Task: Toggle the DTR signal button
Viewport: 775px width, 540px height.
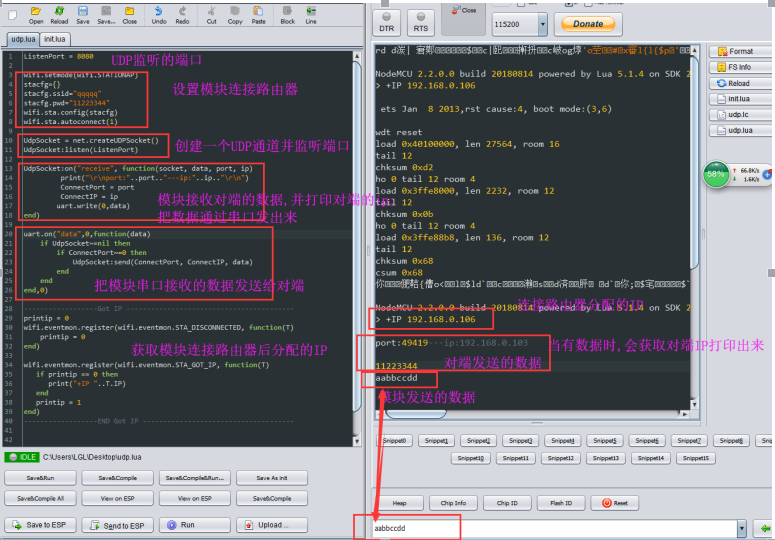Action: (x=387, y=23)
